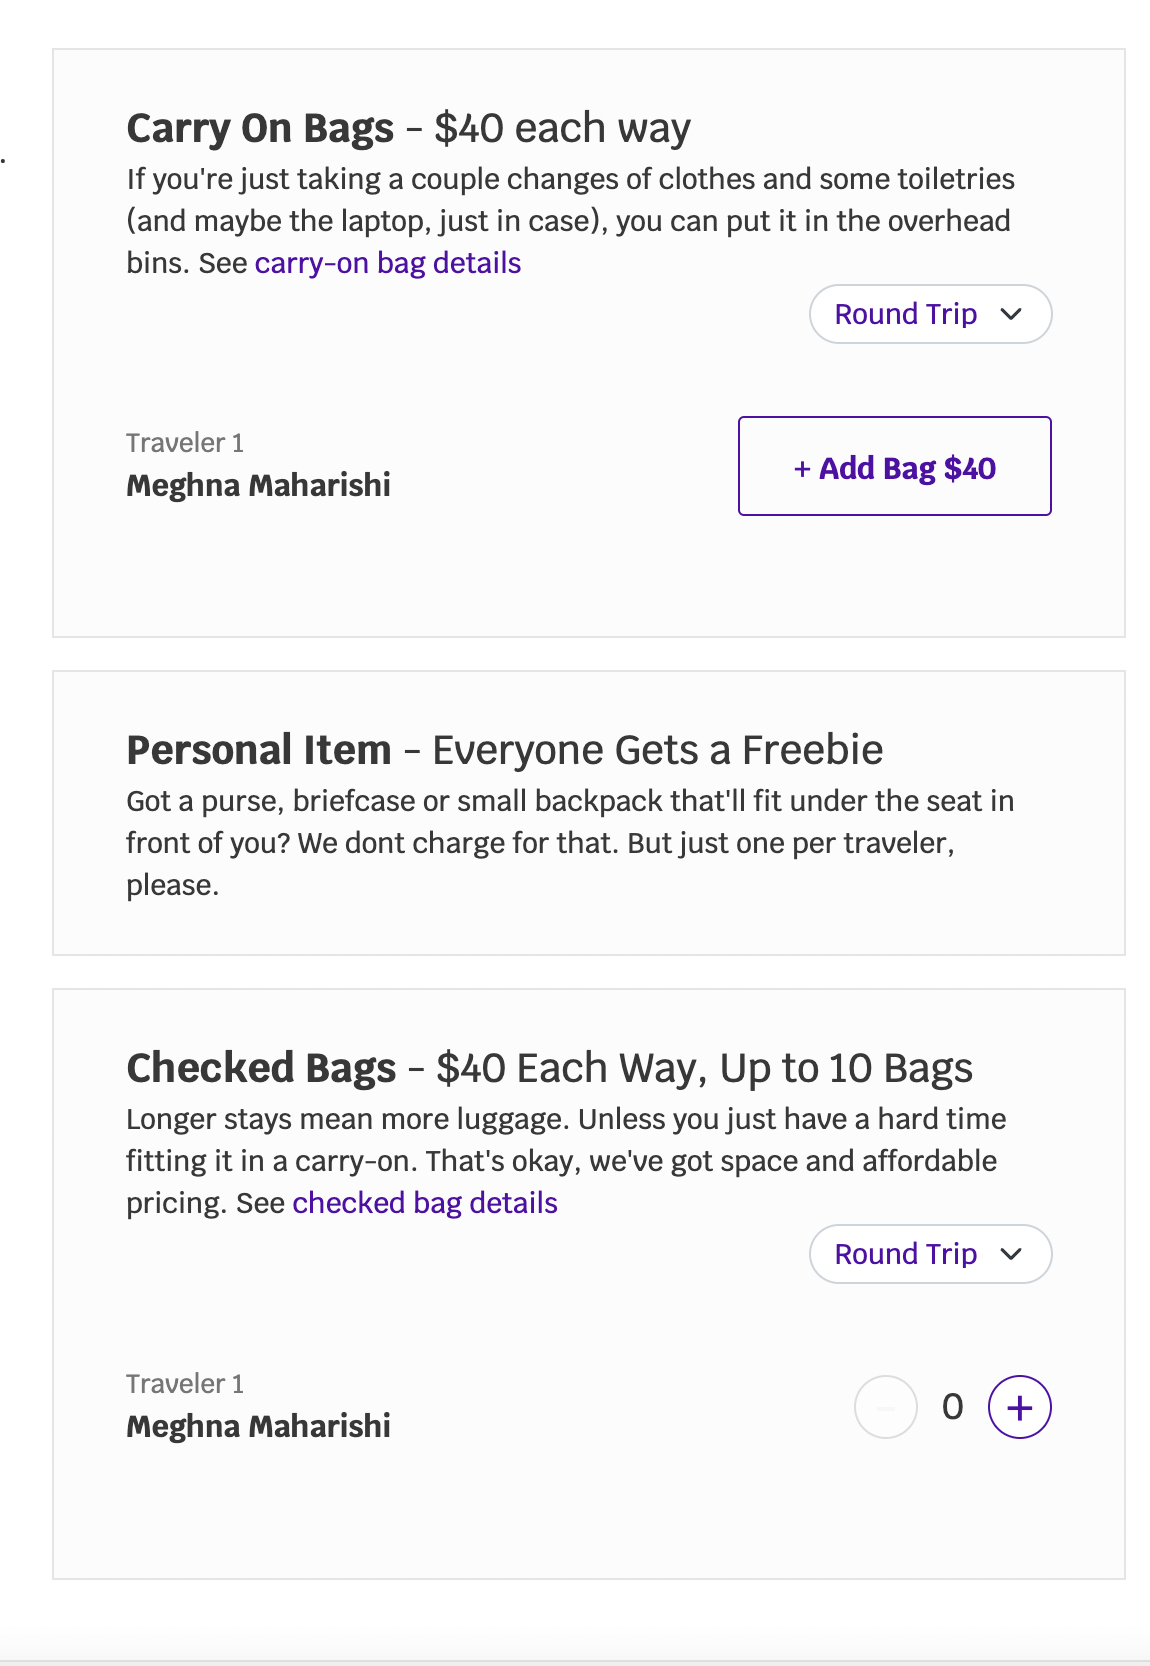Select Meghna Maharishi under Carry On Bags
The height and width of the screenshot is (1666, 1150).
click(x=258, y=485)
